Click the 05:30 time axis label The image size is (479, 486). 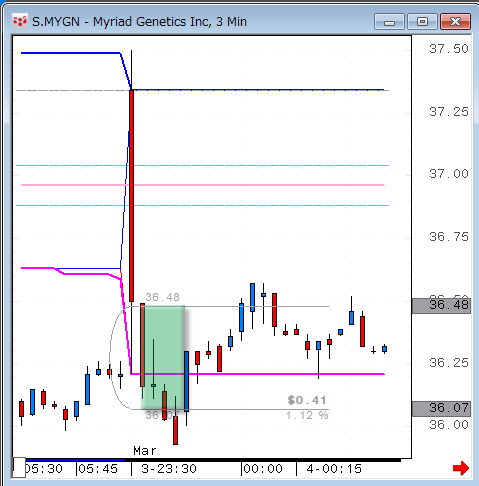pos(44,469)
